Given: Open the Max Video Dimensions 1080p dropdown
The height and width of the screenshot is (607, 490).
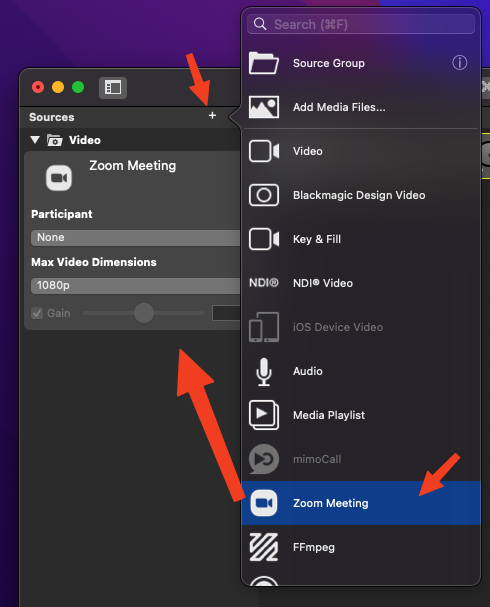Looking at the screenshot, I should pos(135,286).
